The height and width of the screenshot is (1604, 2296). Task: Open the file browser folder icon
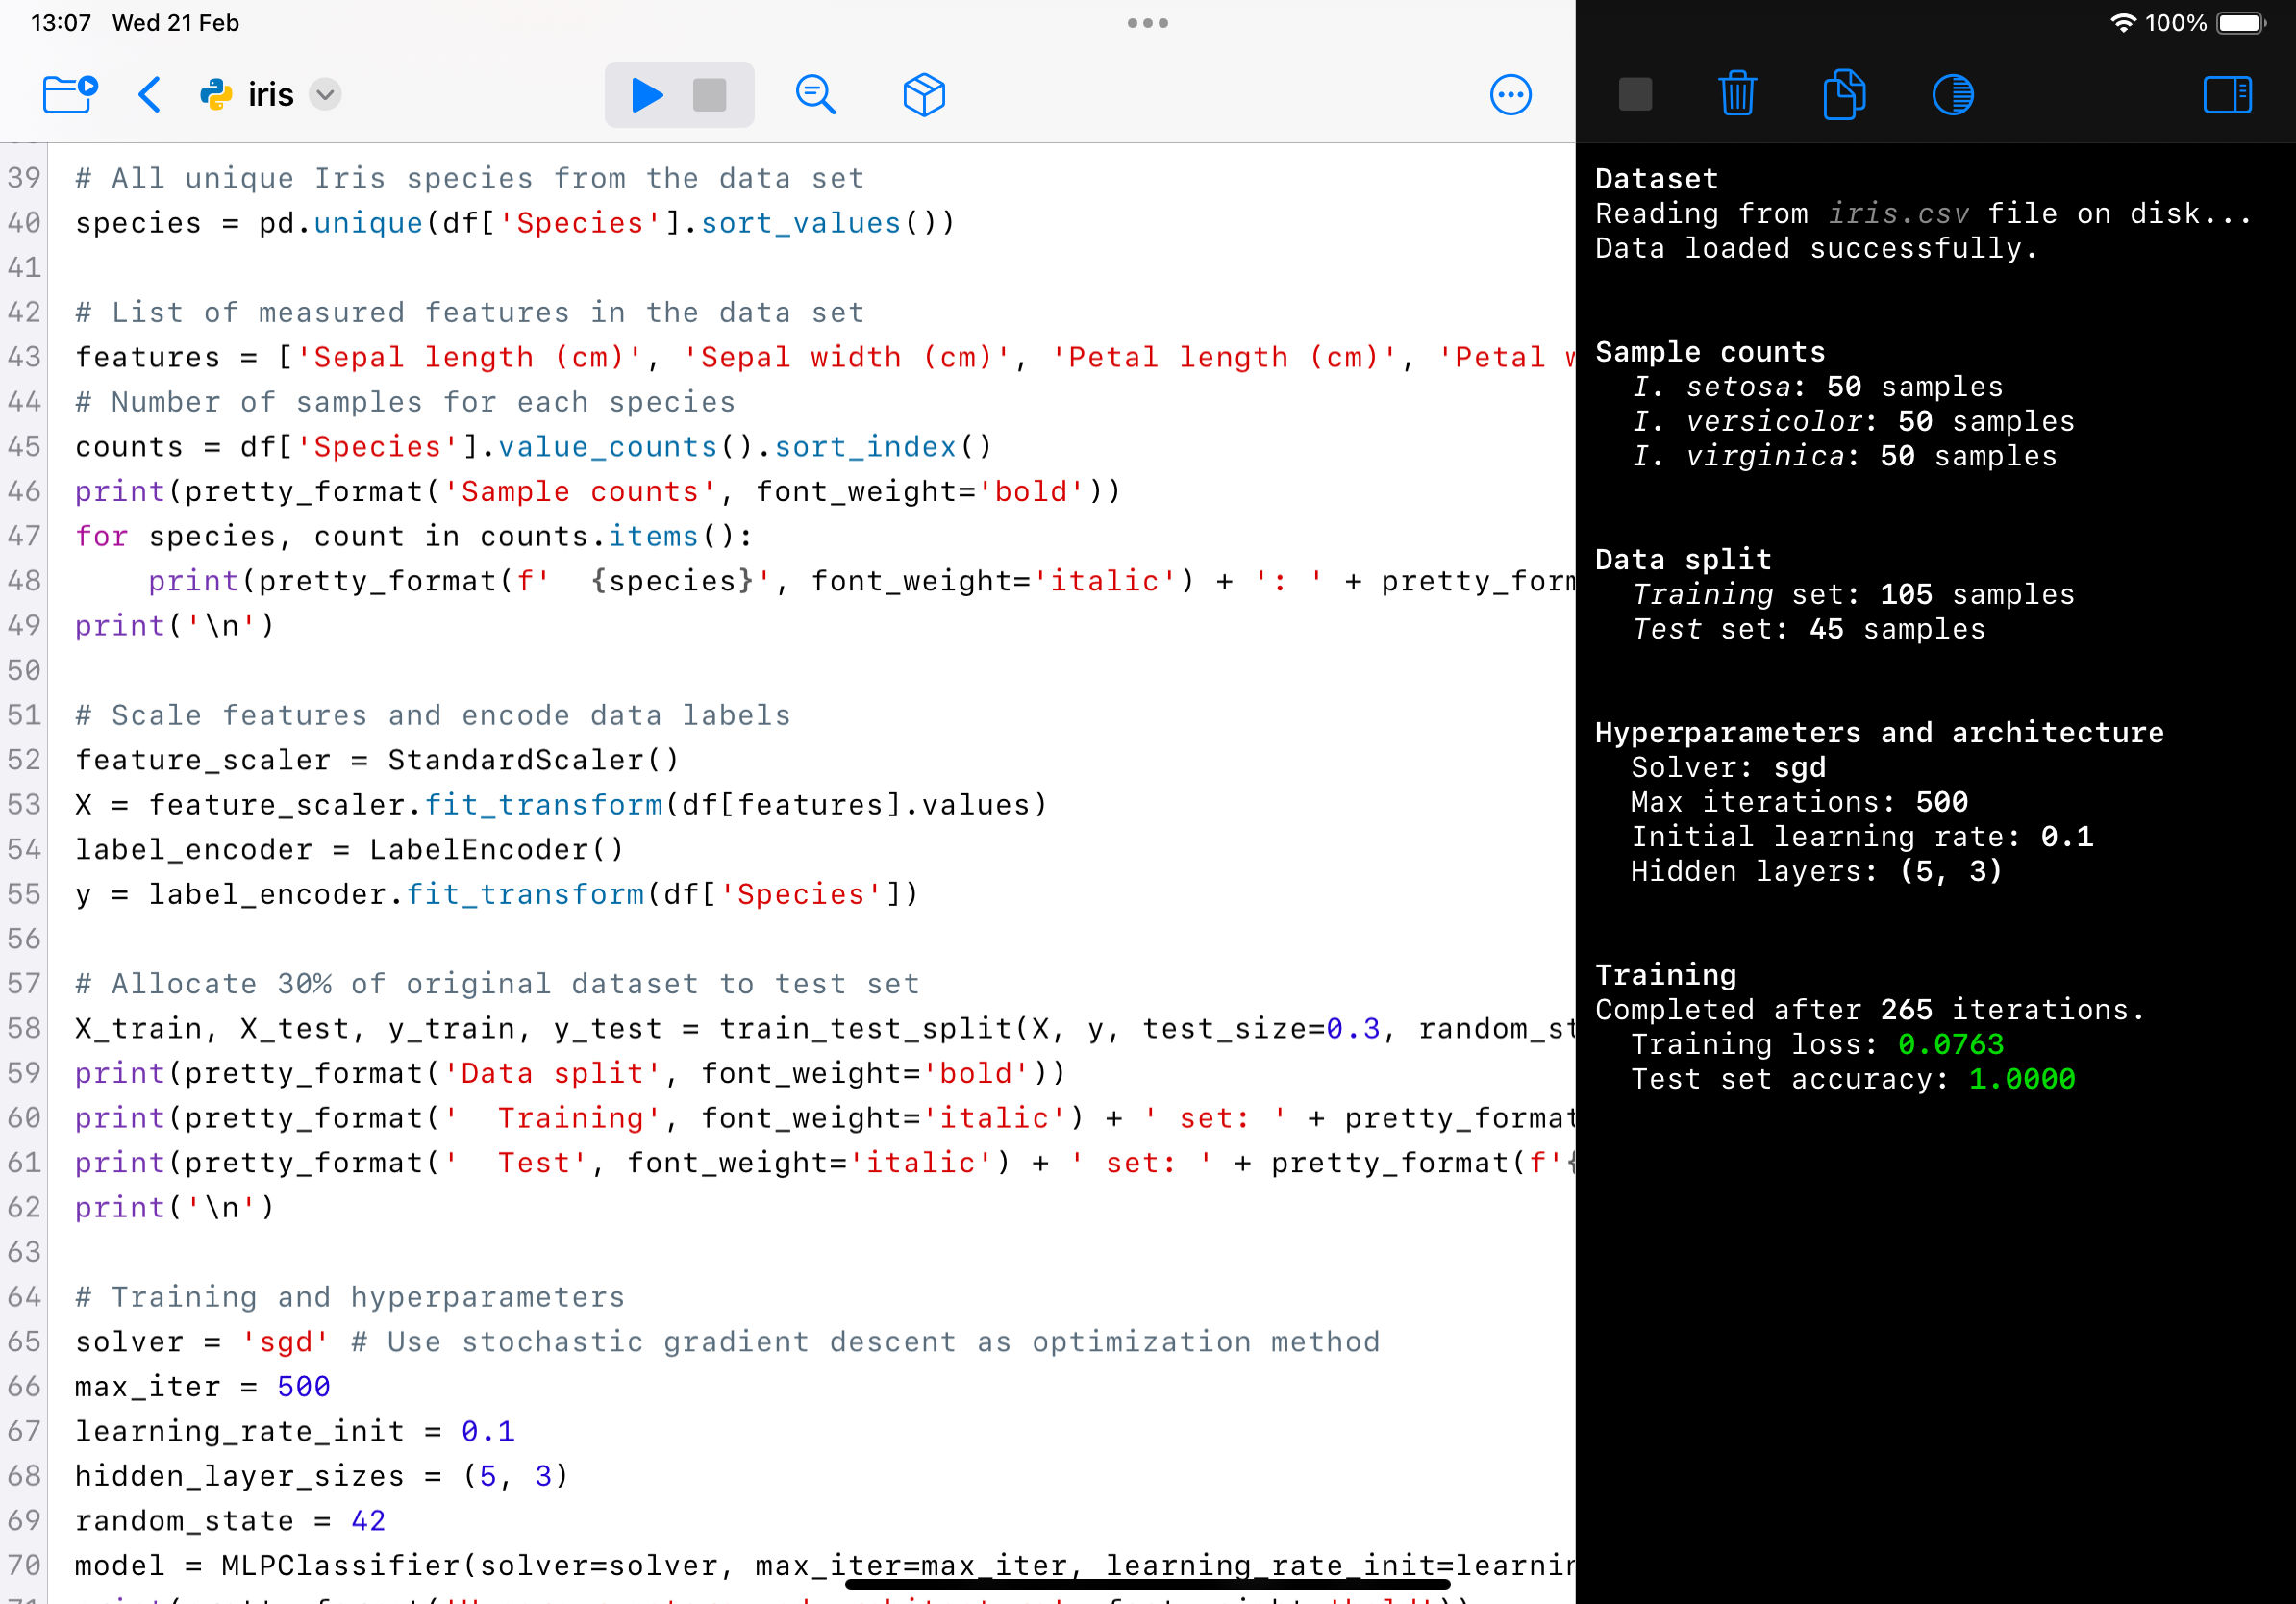70,95
